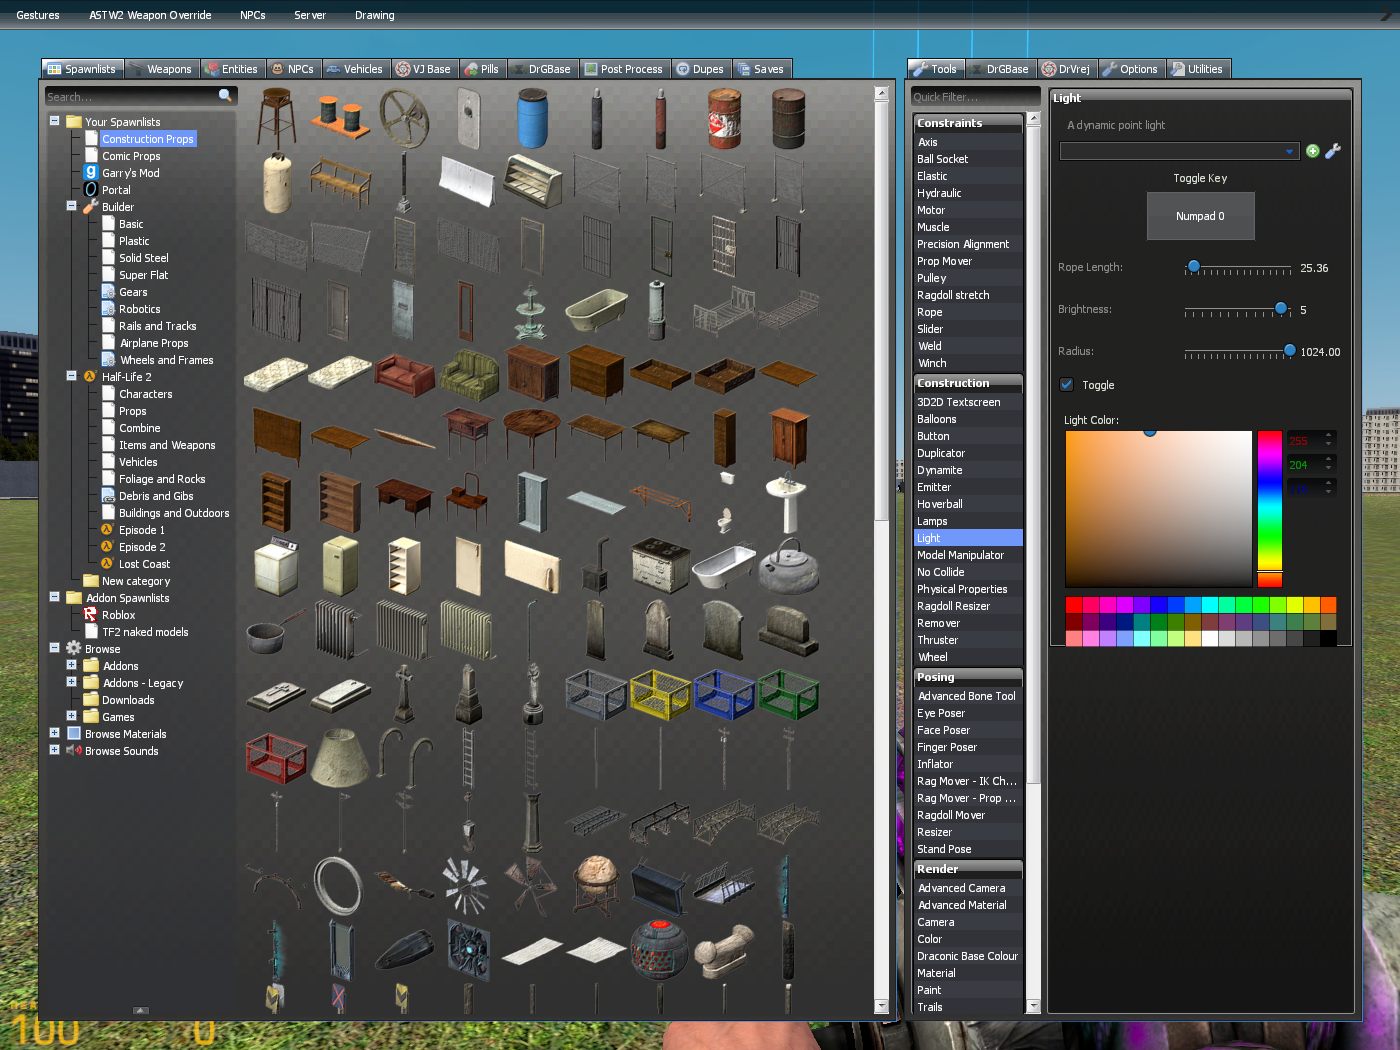Click the Numpad 0 toggle key button

pos(1200,216)
